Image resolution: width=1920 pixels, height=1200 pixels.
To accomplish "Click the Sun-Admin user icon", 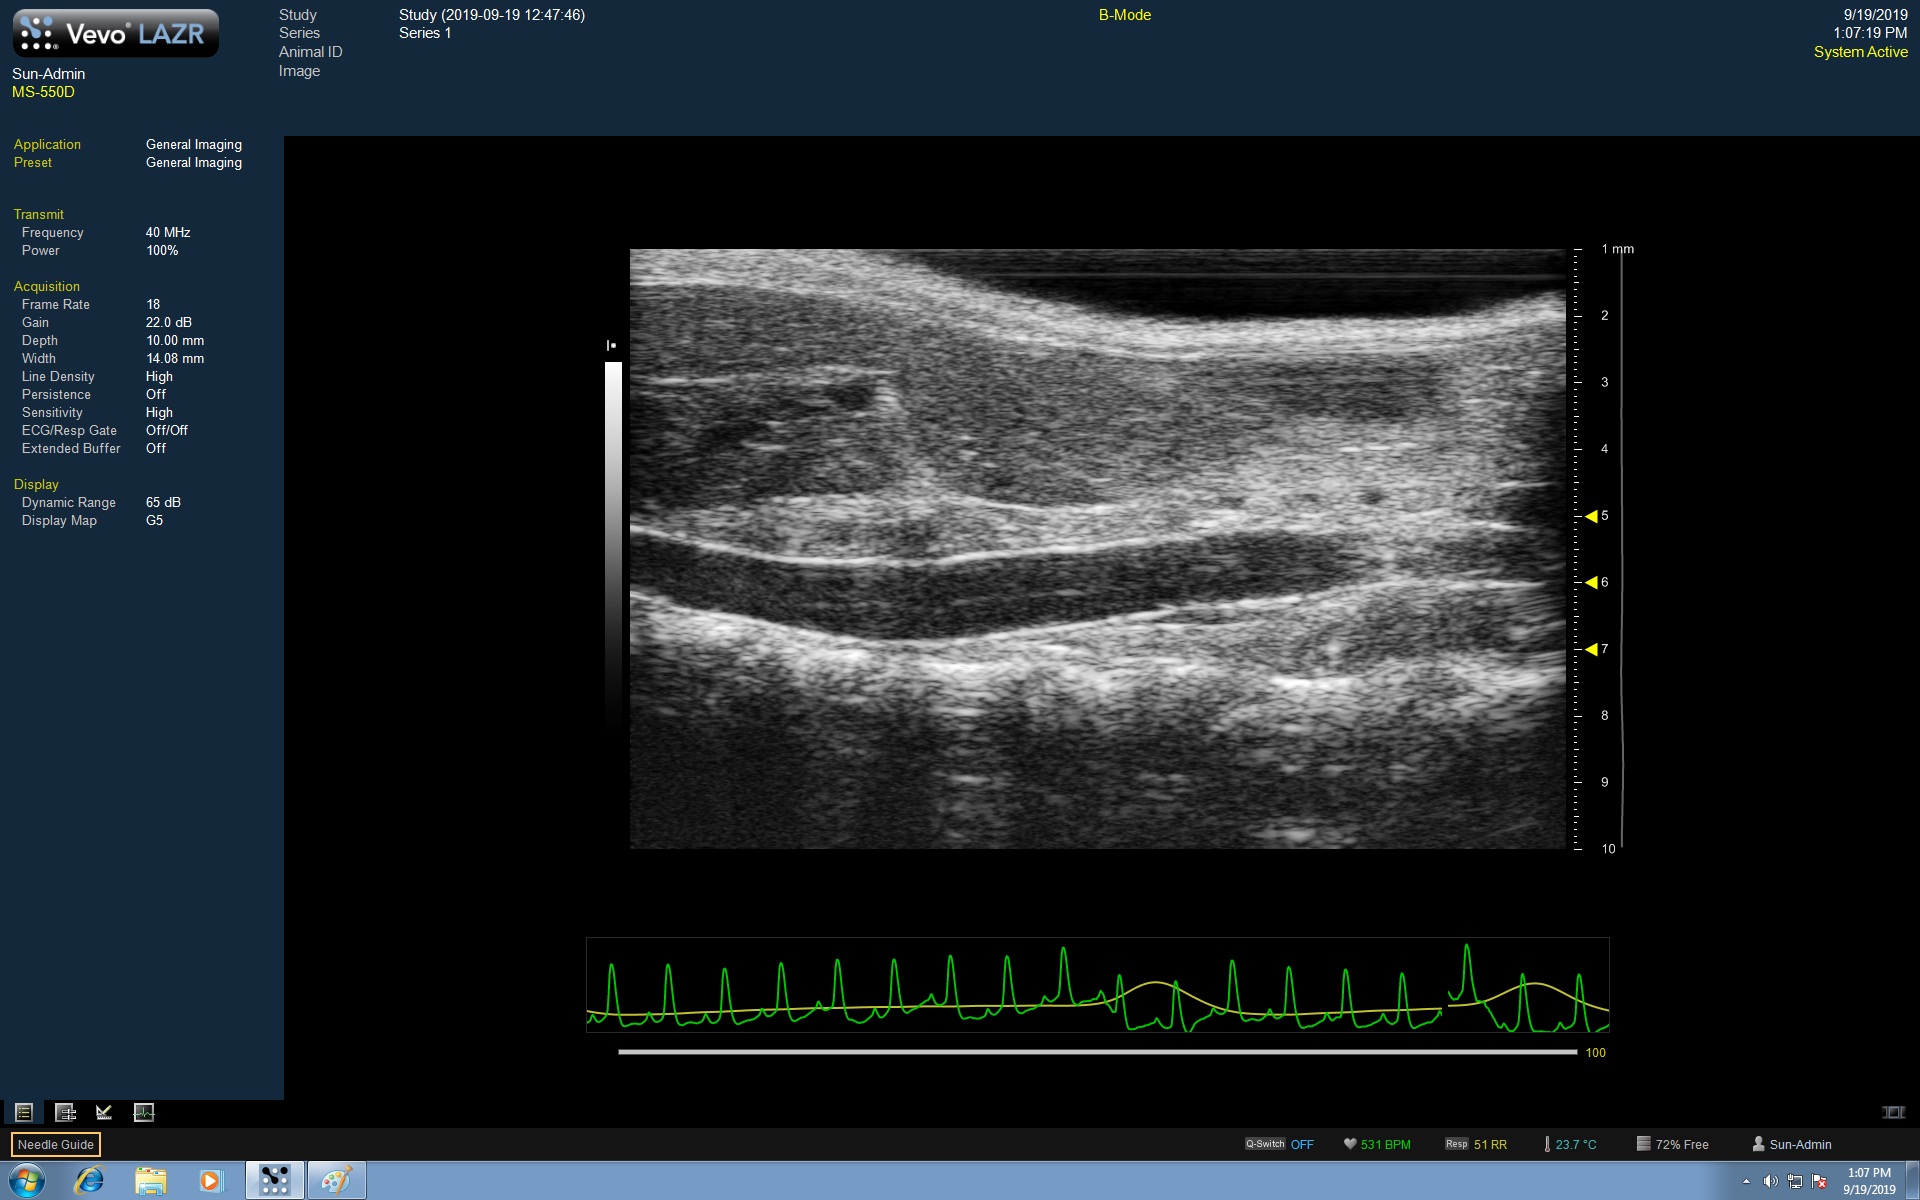I will point(1758,1144).
